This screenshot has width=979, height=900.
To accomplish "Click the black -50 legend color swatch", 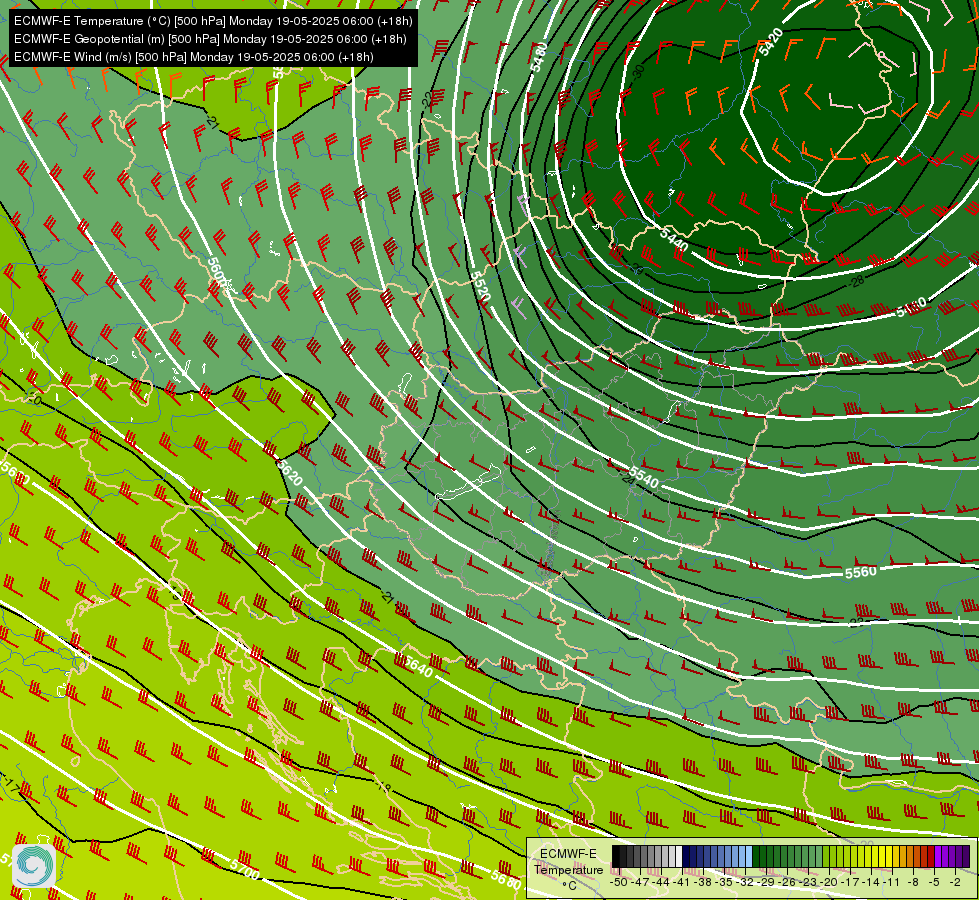I will pos(616,856).
